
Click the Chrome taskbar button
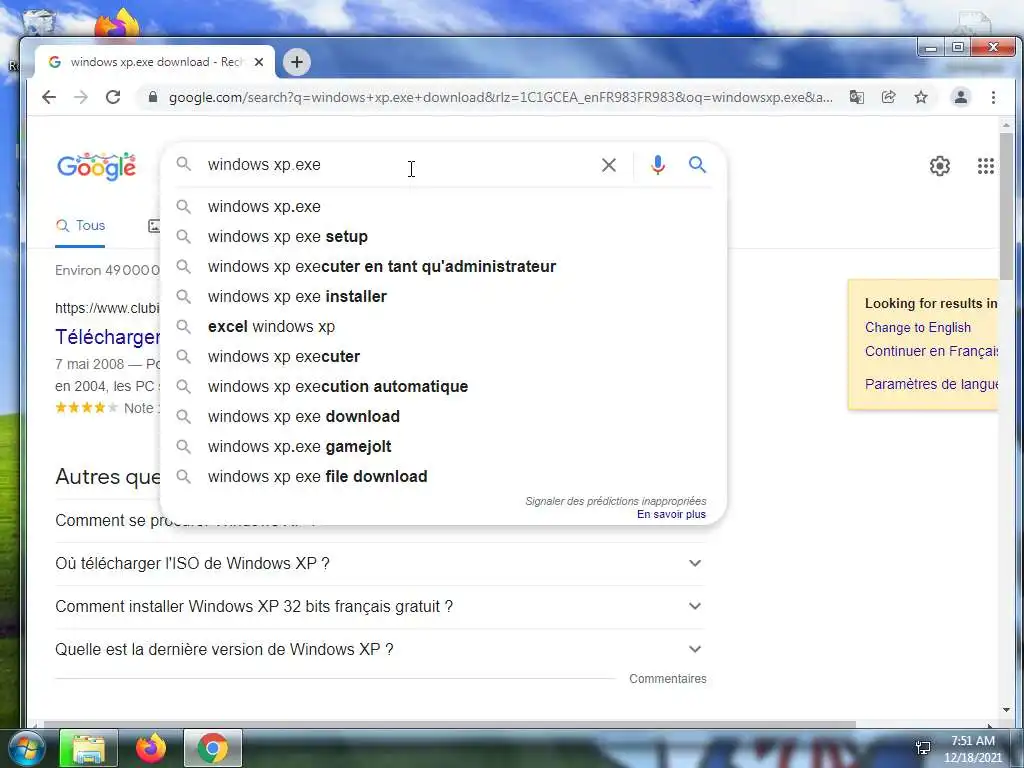coord(212,748)
